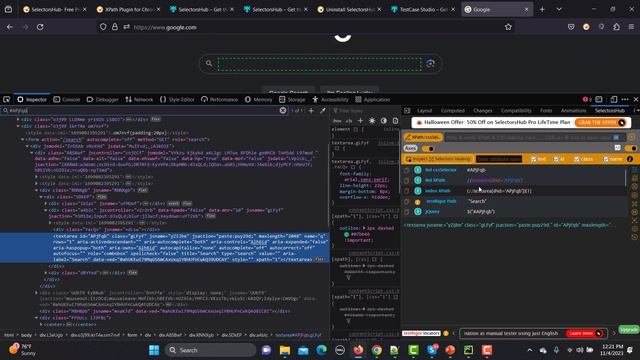Collapse the form element node
The width and height of the screenshot is (640, 360).
pyautogui.click(x=22, y=139)
